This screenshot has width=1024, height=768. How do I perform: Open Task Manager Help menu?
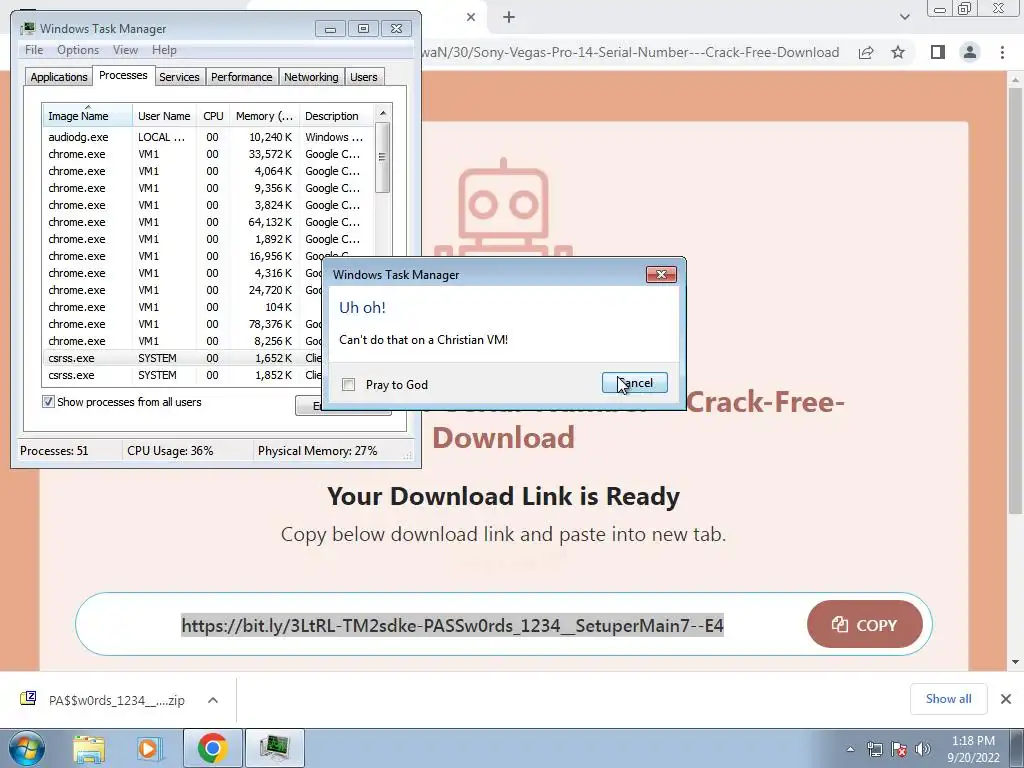coord(164,50)
